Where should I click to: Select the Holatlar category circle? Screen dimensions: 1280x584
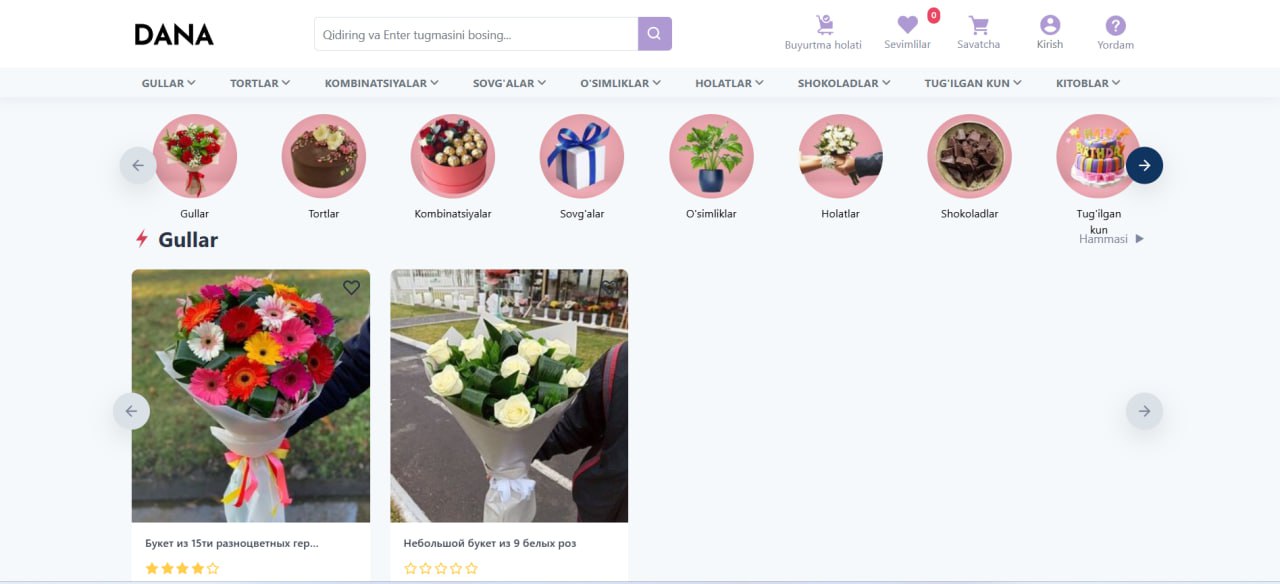click(841, 156)
